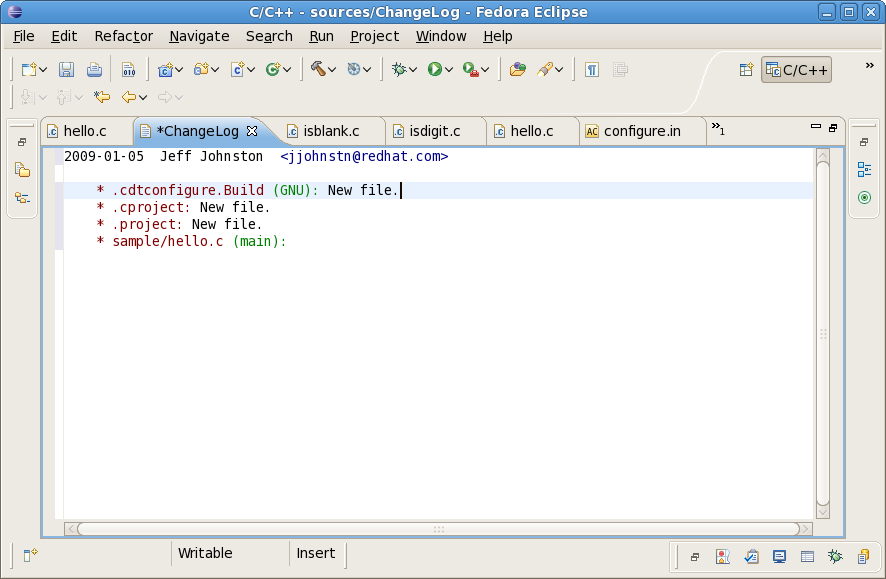The width and height of the screenshot is (886, 579).
Task: Click the horizontal scrollbar of the editor
Action: (x=438, y=529)
